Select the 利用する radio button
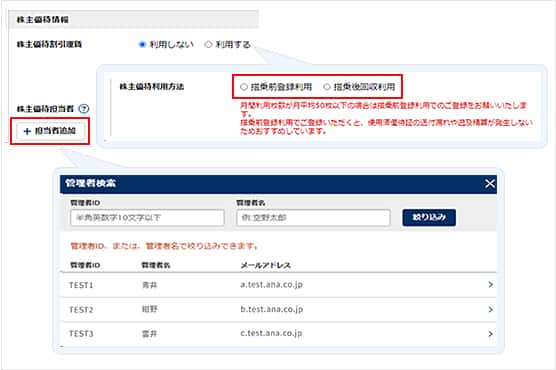The image size is (556, 370). click(x=208, y=44)
